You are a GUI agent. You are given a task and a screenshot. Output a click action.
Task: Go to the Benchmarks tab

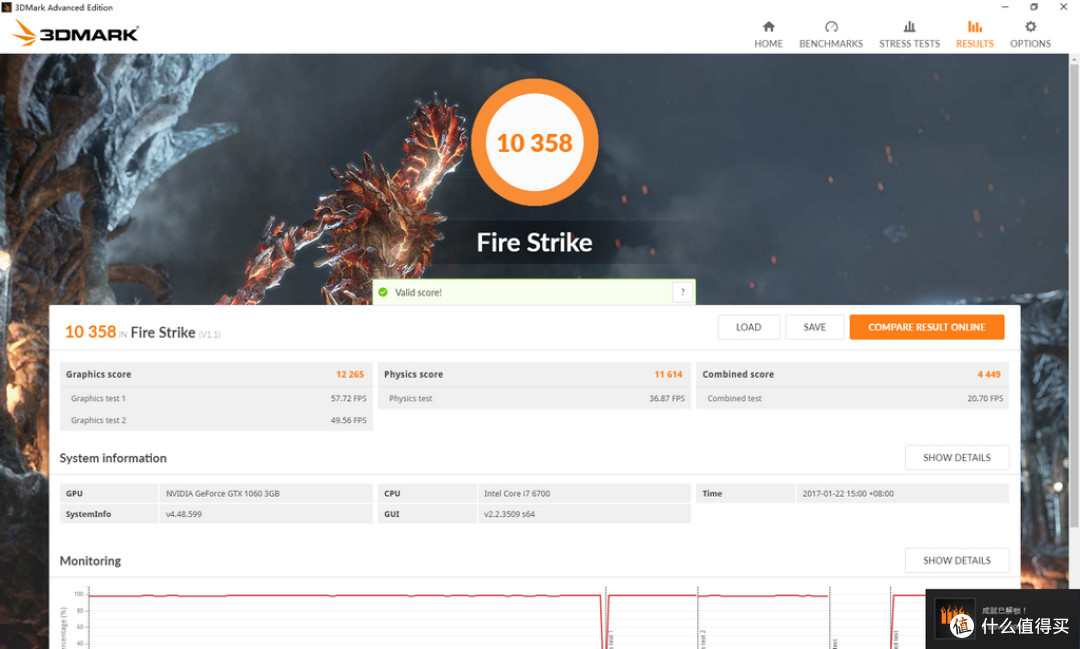click(x=831, y=34)
